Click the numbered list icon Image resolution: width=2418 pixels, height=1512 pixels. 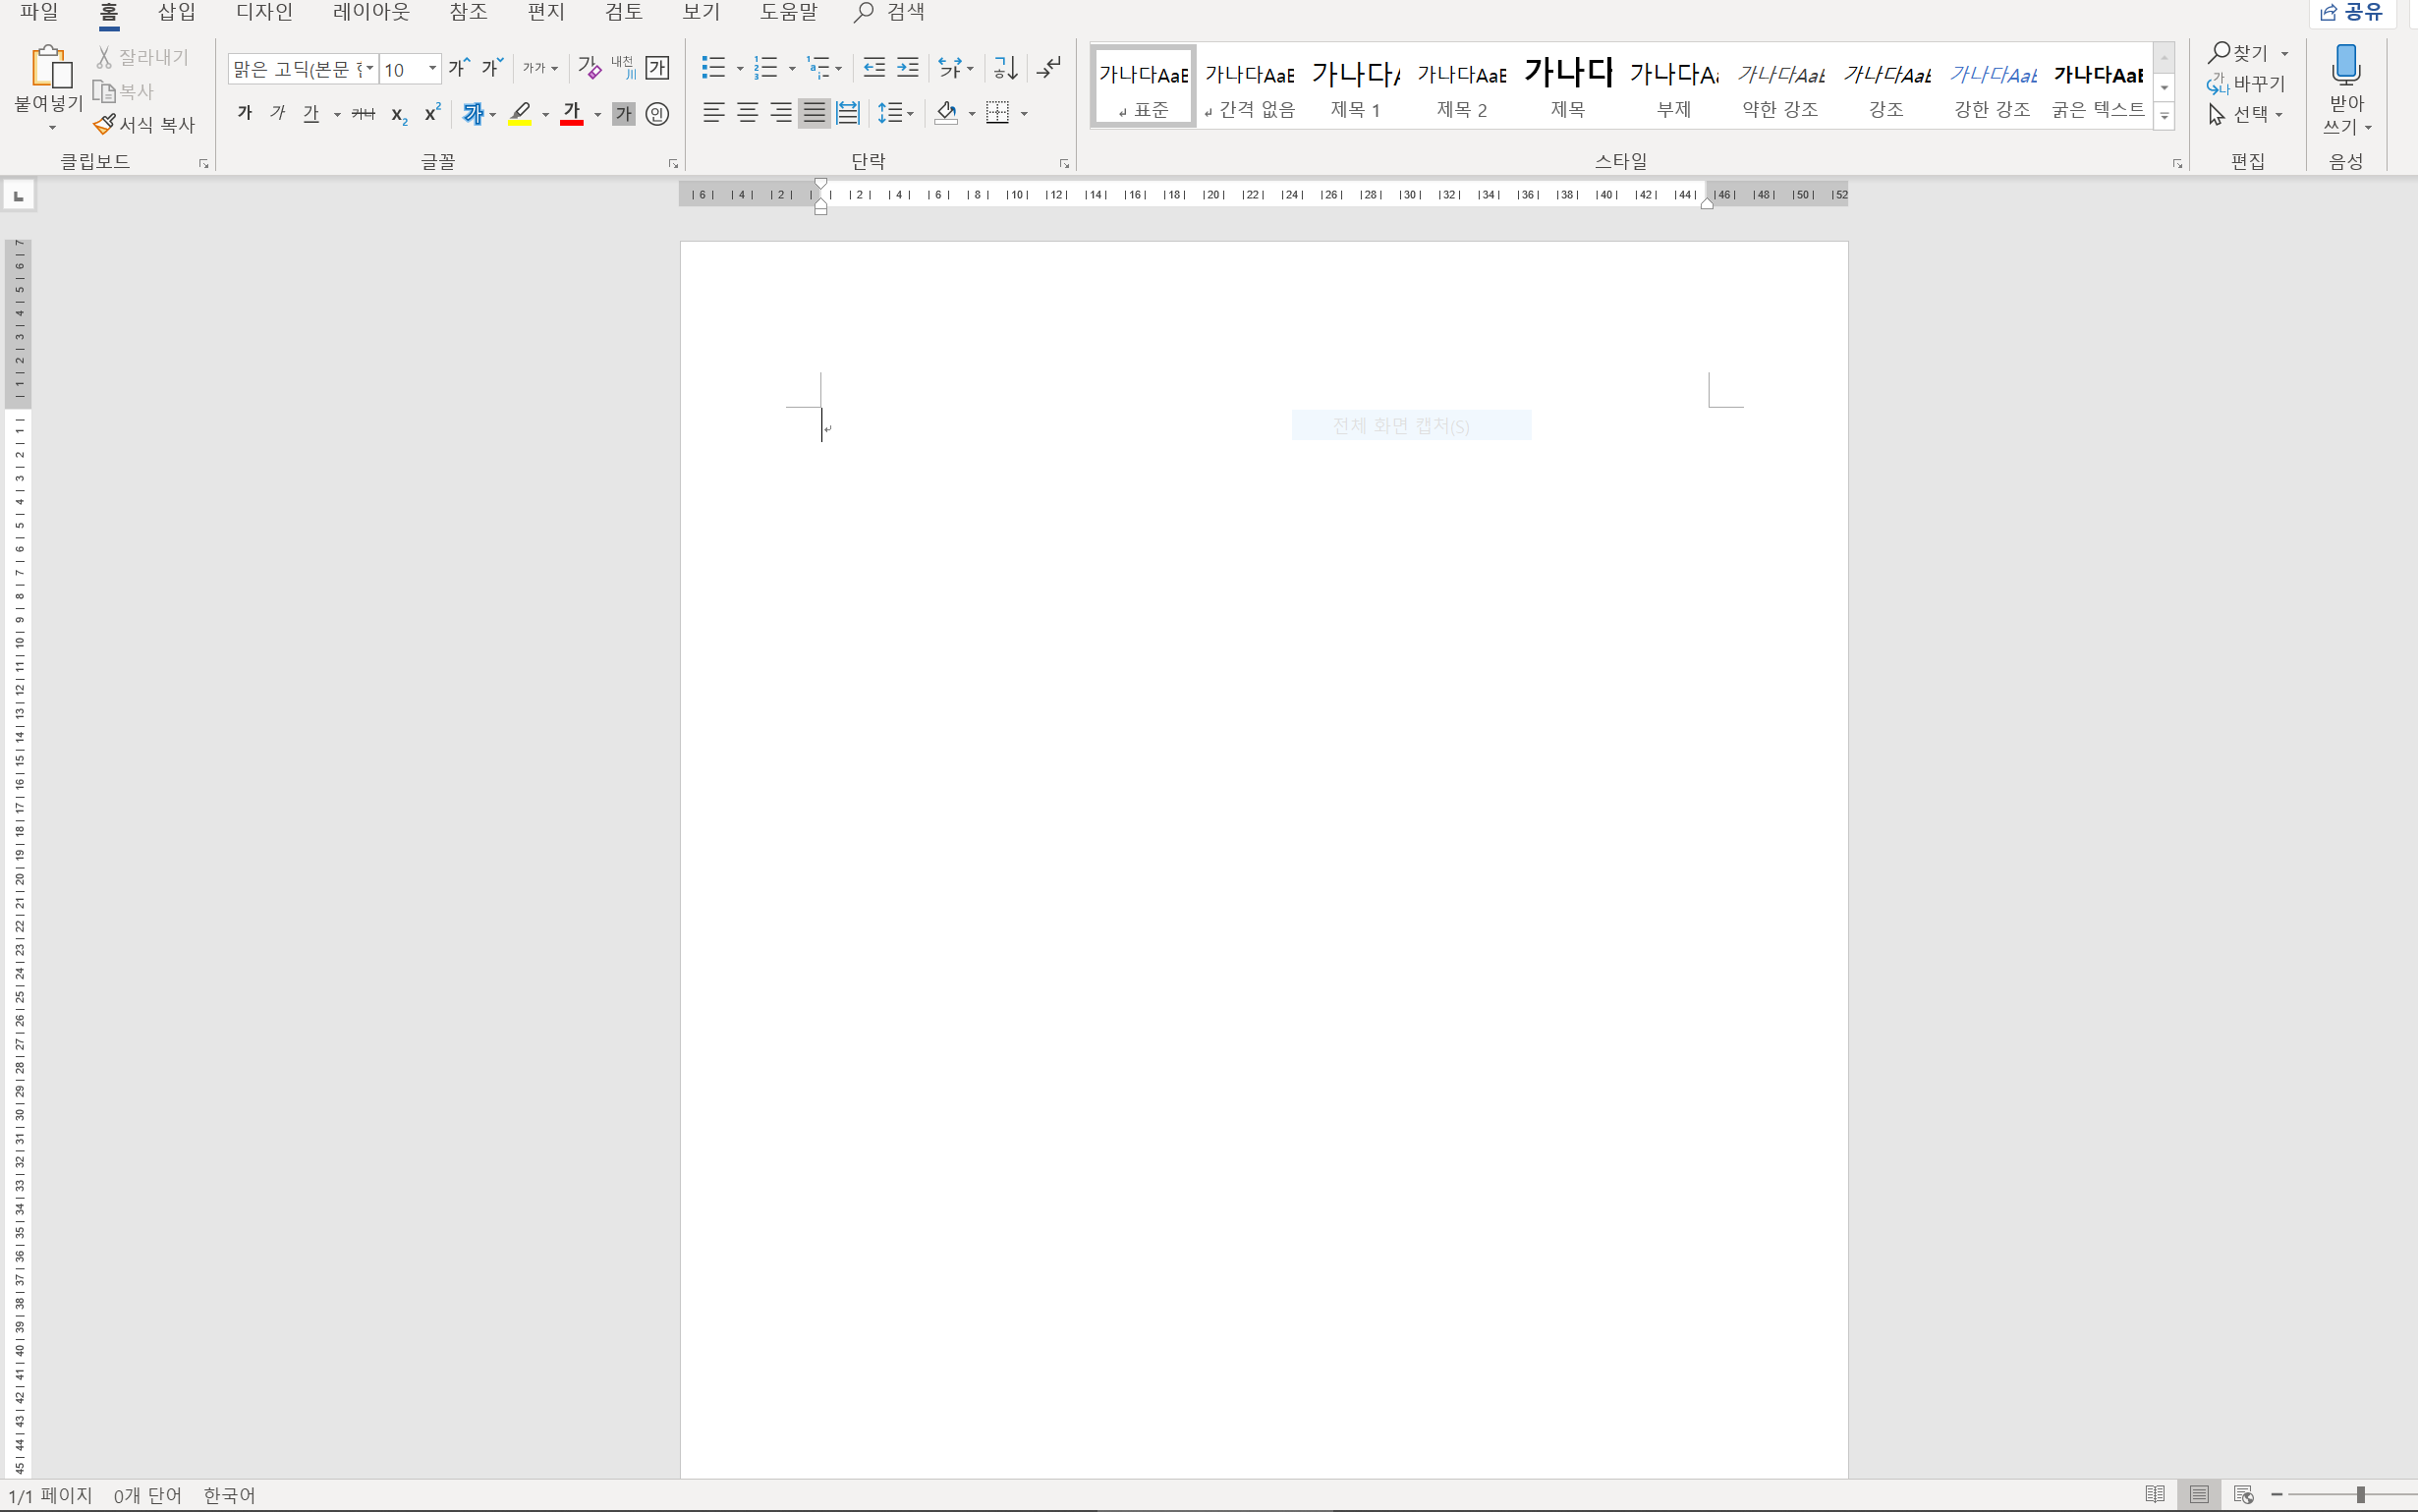[766, 68]
